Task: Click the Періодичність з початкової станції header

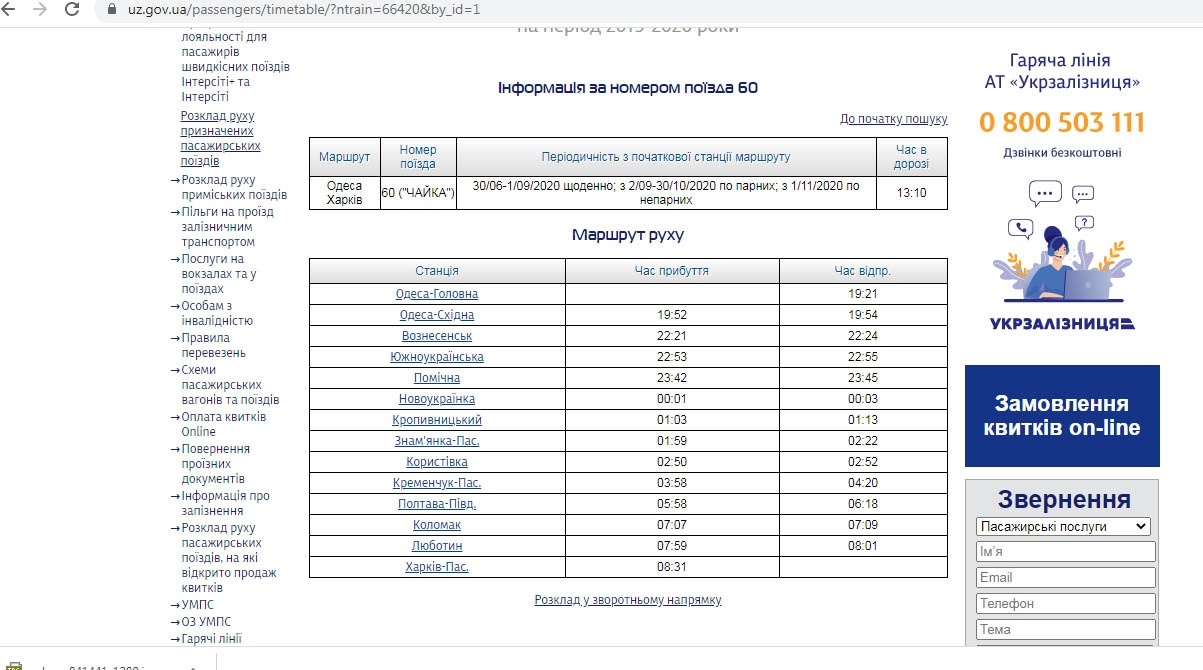Action: click(x=666, y=157)
